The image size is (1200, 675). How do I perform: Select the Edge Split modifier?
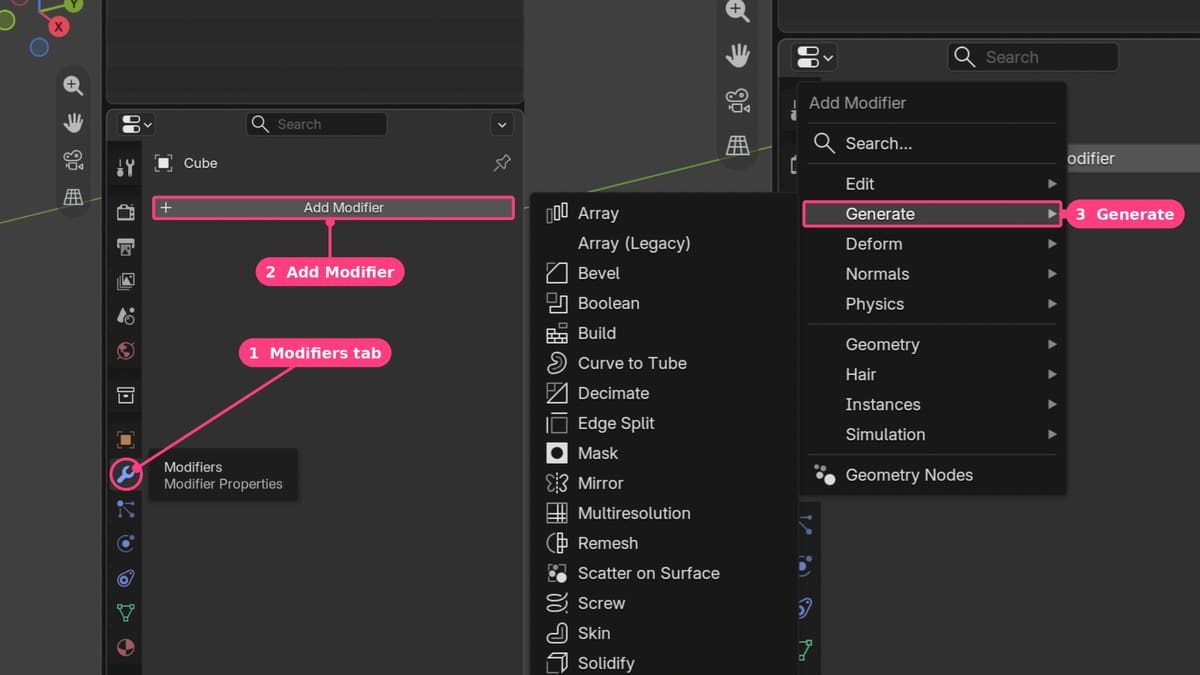click(x=664, y=423)
